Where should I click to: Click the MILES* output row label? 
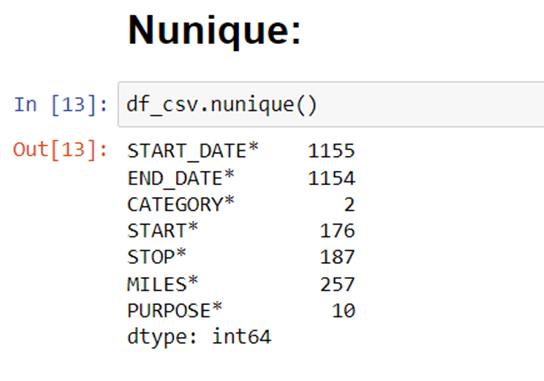click(163, 284)
